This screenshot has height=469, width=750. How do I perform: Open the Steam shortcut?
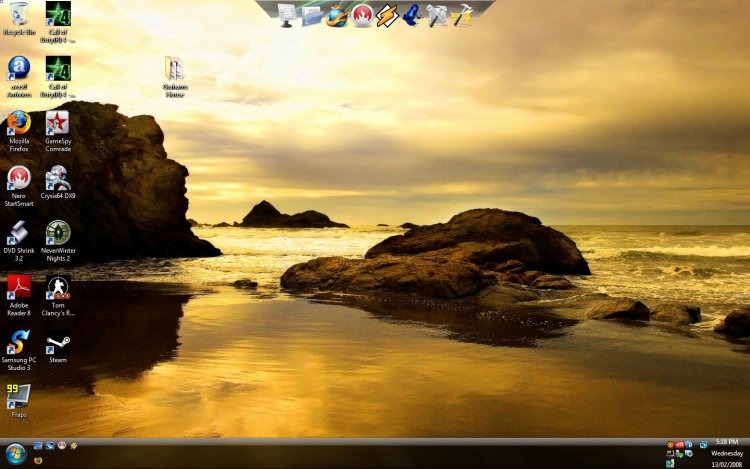pyautogui.click(x=58, y=343)
